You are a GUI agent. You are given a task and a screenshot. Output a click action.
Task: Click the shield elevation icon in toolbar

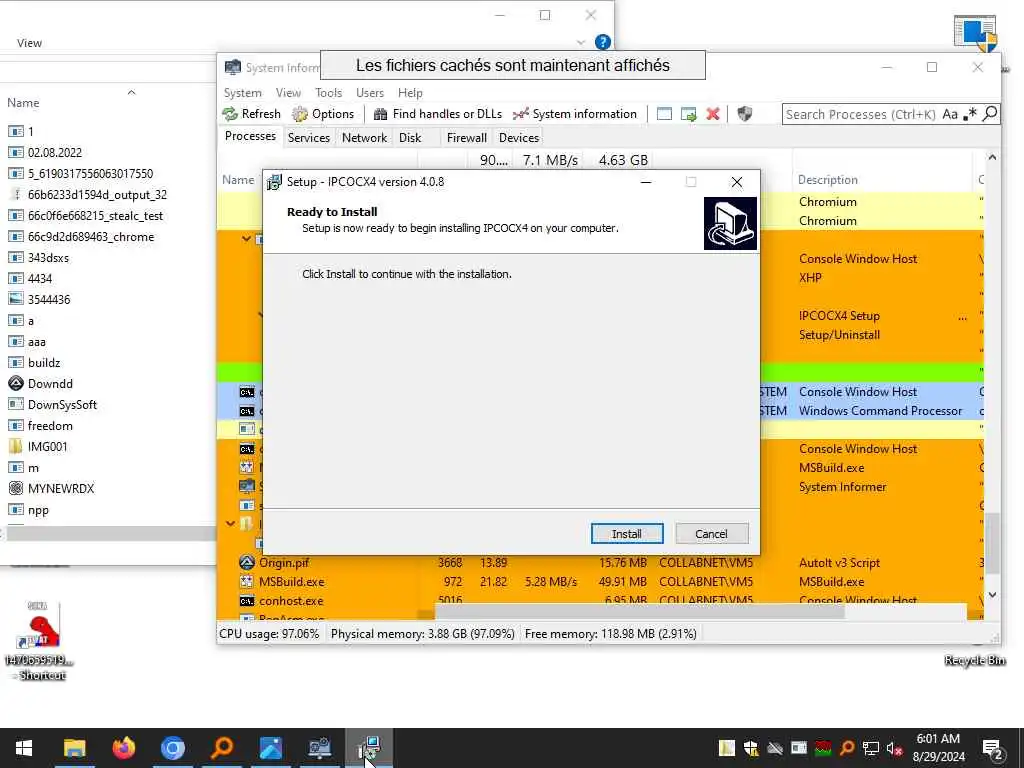(744, 114)
